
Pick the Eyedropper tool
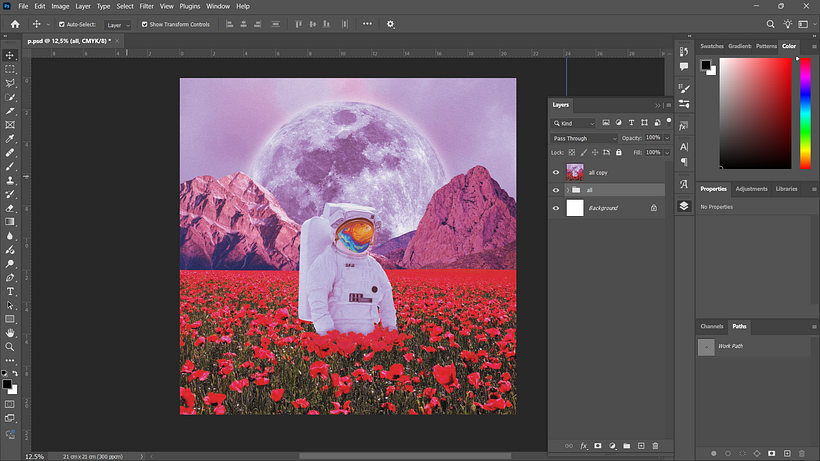10,139
